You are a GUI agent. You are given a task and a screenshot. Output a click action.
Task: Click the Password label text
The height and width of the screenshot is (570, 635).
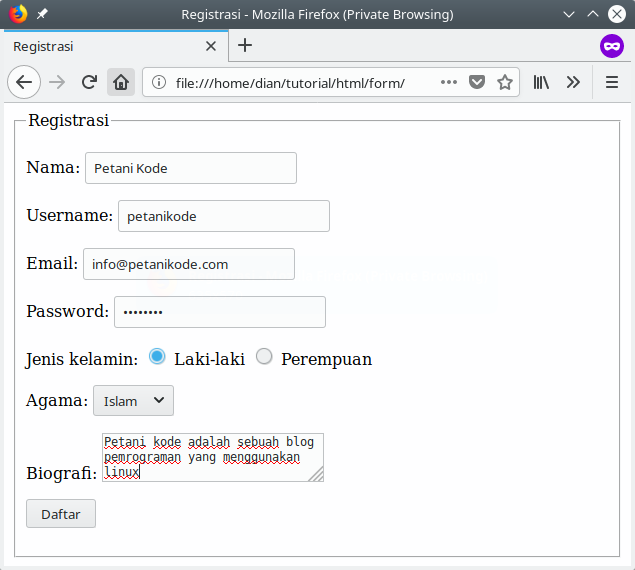68,311
